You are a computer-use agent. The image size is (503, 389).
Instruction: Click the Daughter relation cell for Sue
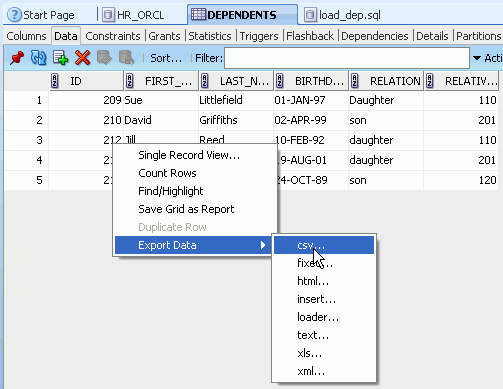(x=386, y=100)
